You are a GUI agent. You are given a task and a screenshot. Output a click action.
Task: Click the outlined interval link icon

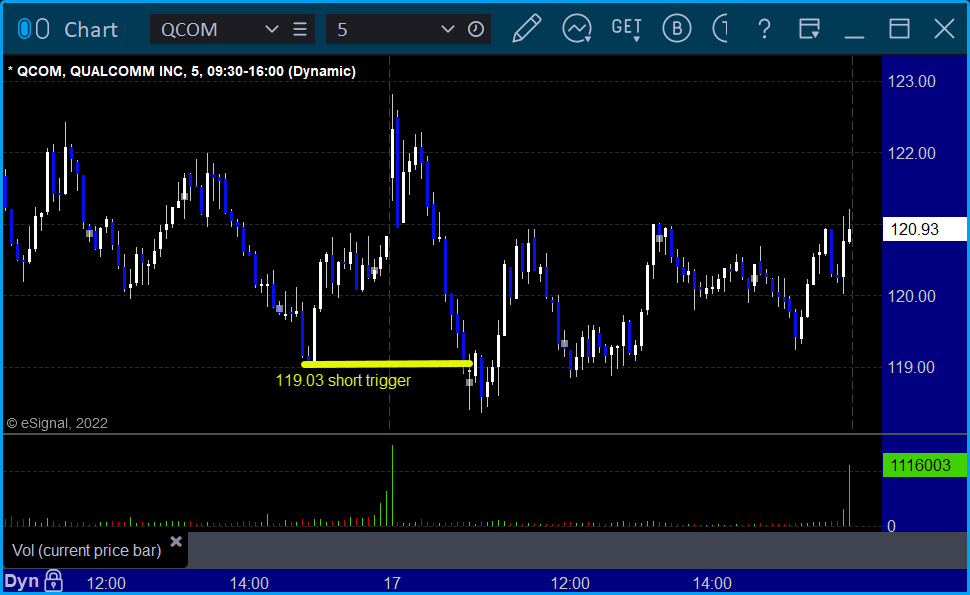pyautogui.click(x=42, y=29)
